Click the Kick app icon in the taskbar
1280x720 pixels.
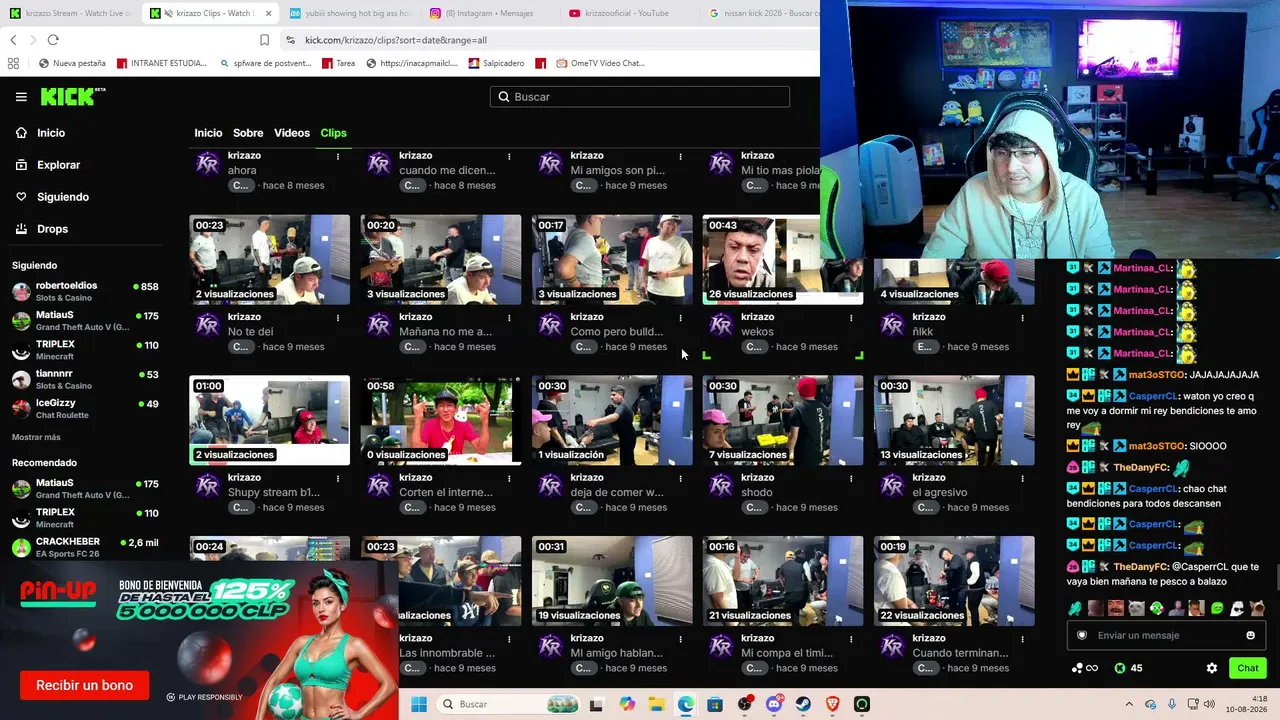tap(862, 704)
